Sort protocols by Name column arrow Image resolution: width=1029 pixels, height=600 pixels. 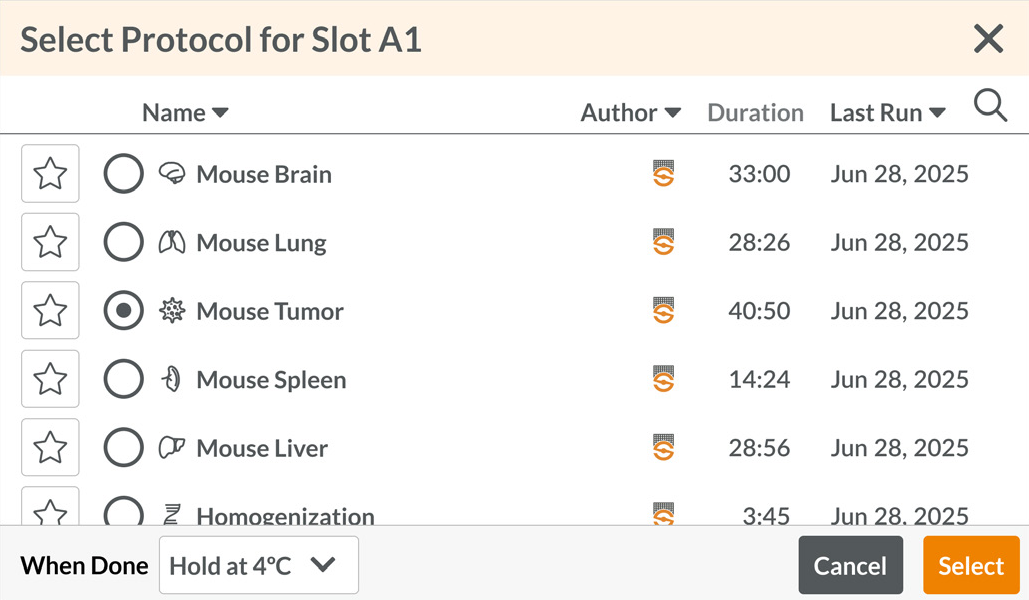pos(220,113)
